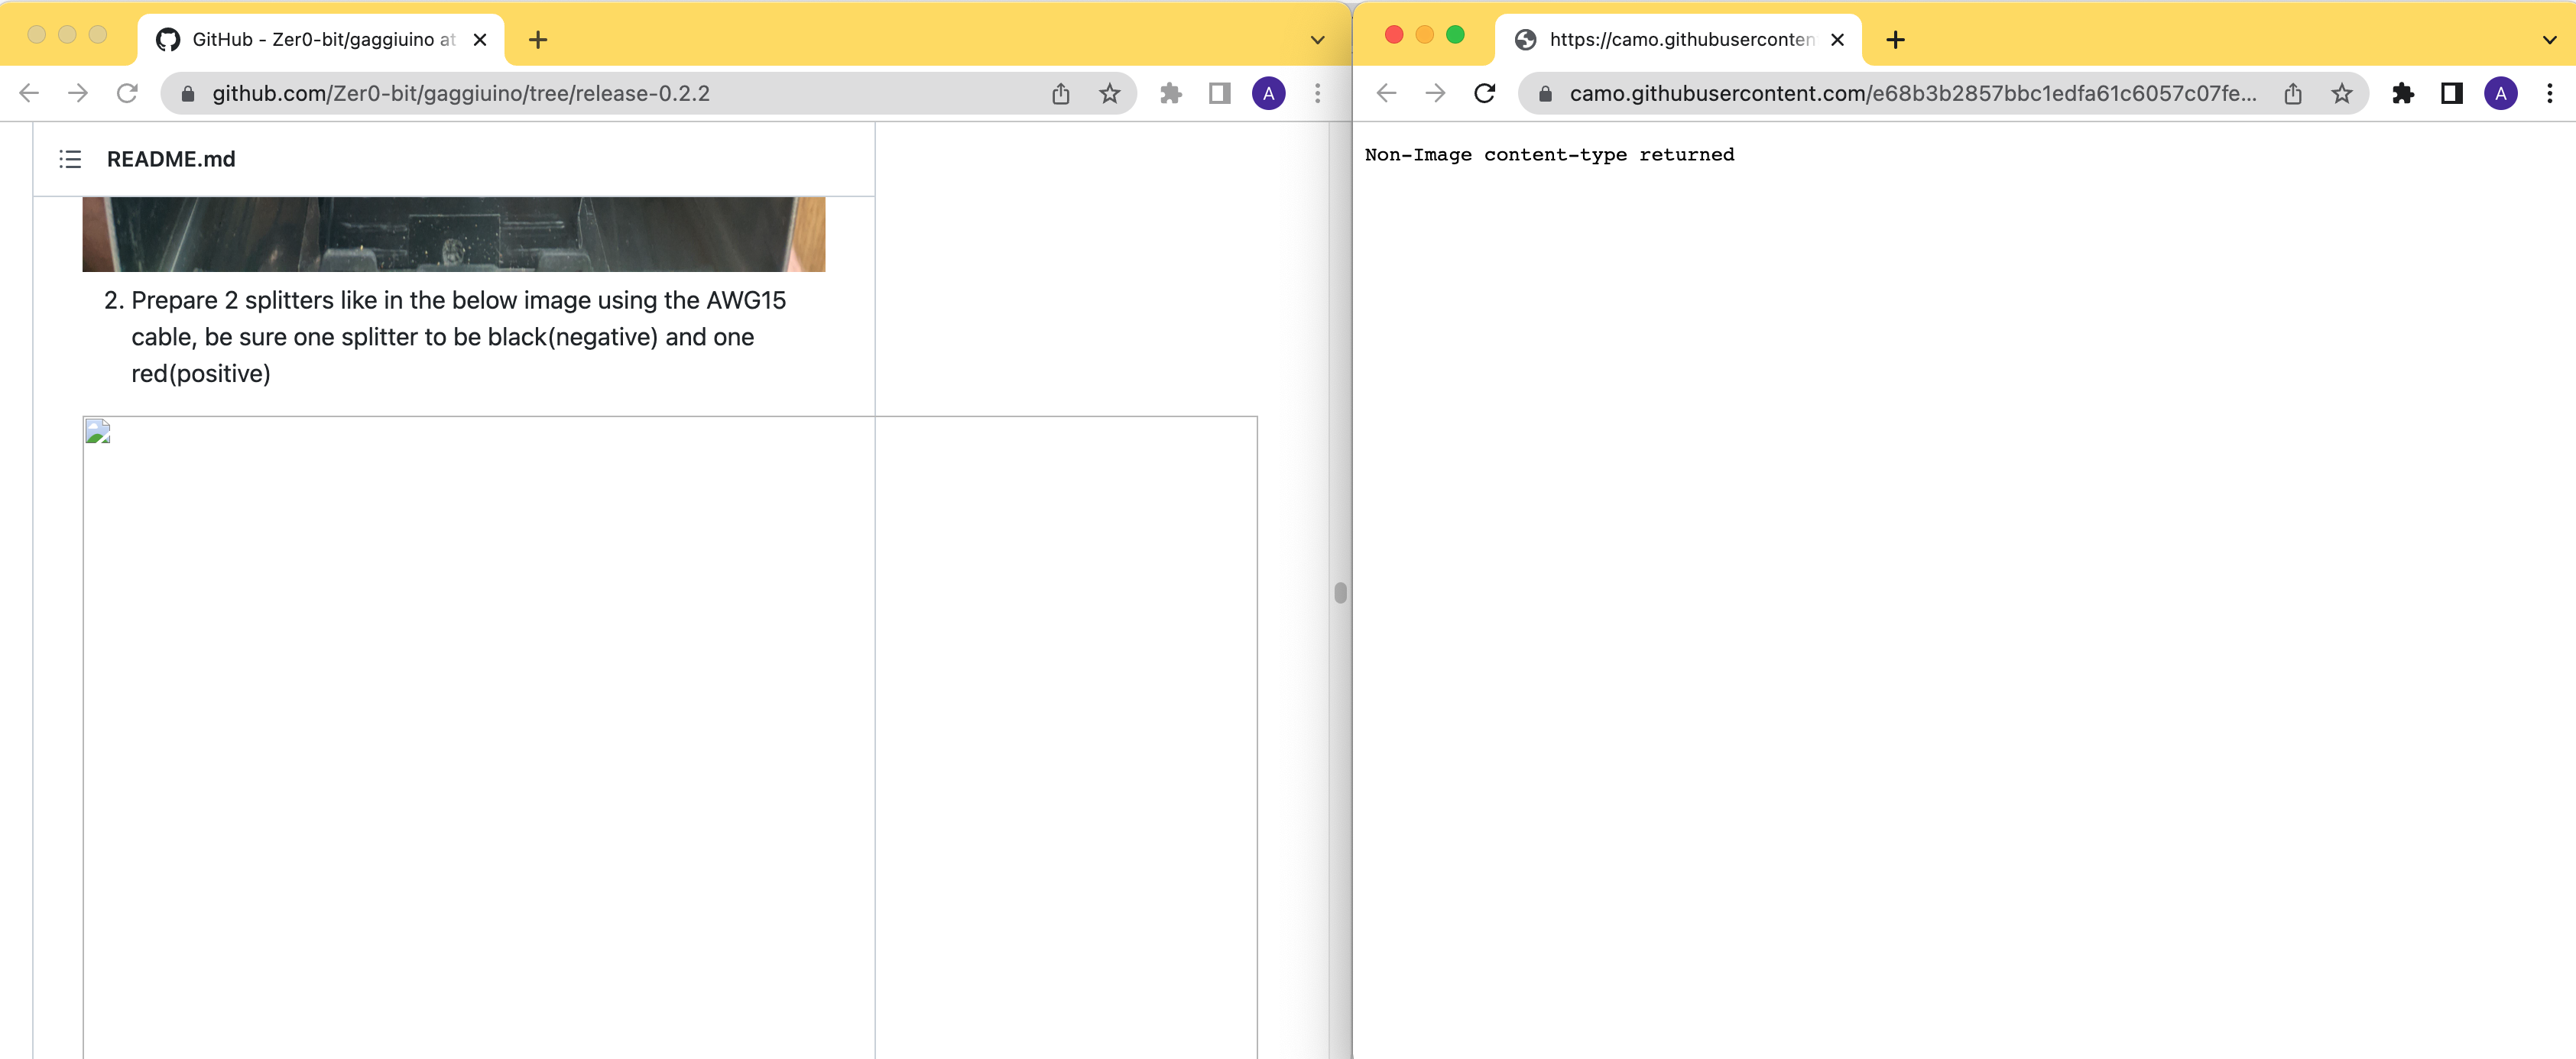Expand tab search chevron in GitHub window
The height and width of the screenshot is (1059, 2576).
point(1318,40)
